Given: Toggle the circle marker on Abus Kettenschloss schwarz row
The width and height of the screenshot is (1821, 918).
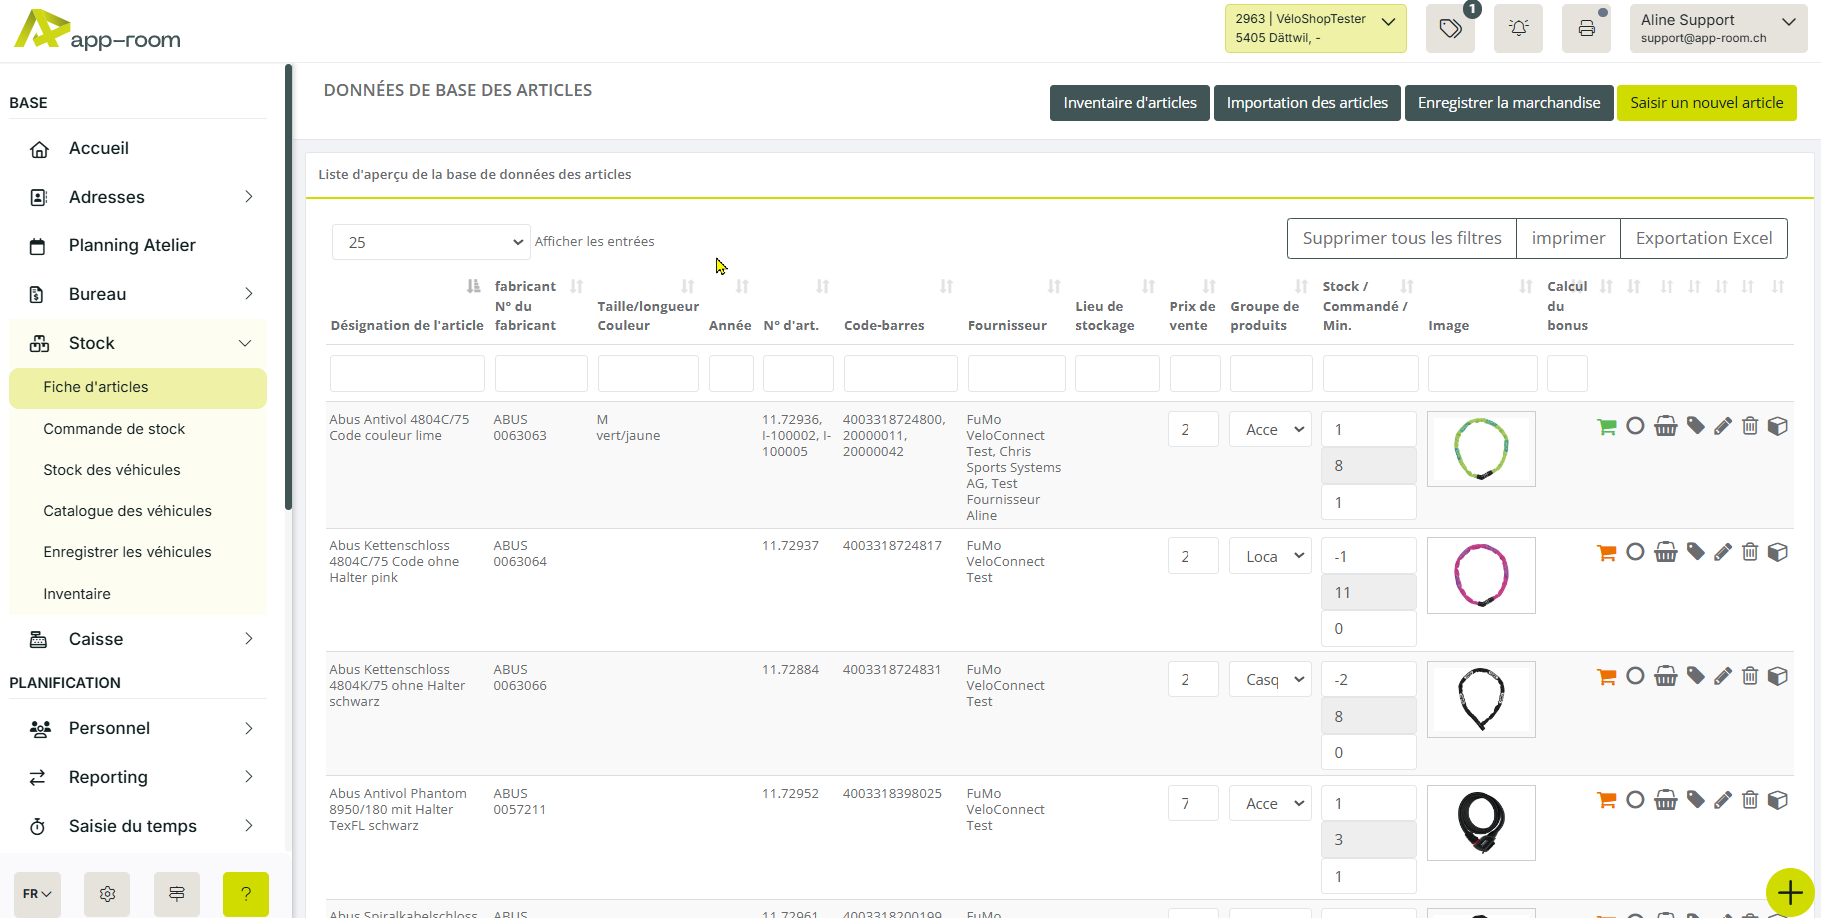Looking at the screenshot, I should coord(1635,676).
